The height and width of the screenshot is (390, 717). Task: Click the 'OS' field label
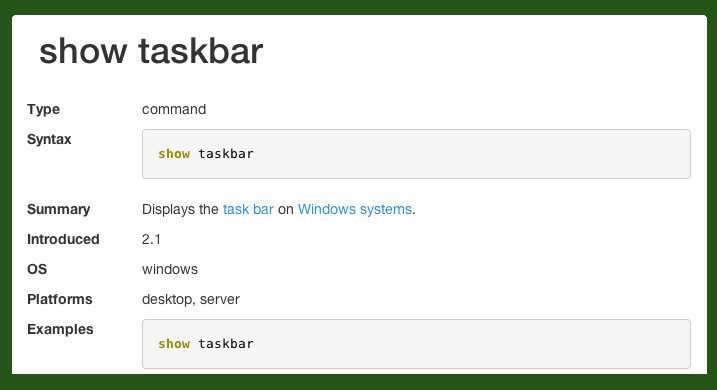click(37, 269)
